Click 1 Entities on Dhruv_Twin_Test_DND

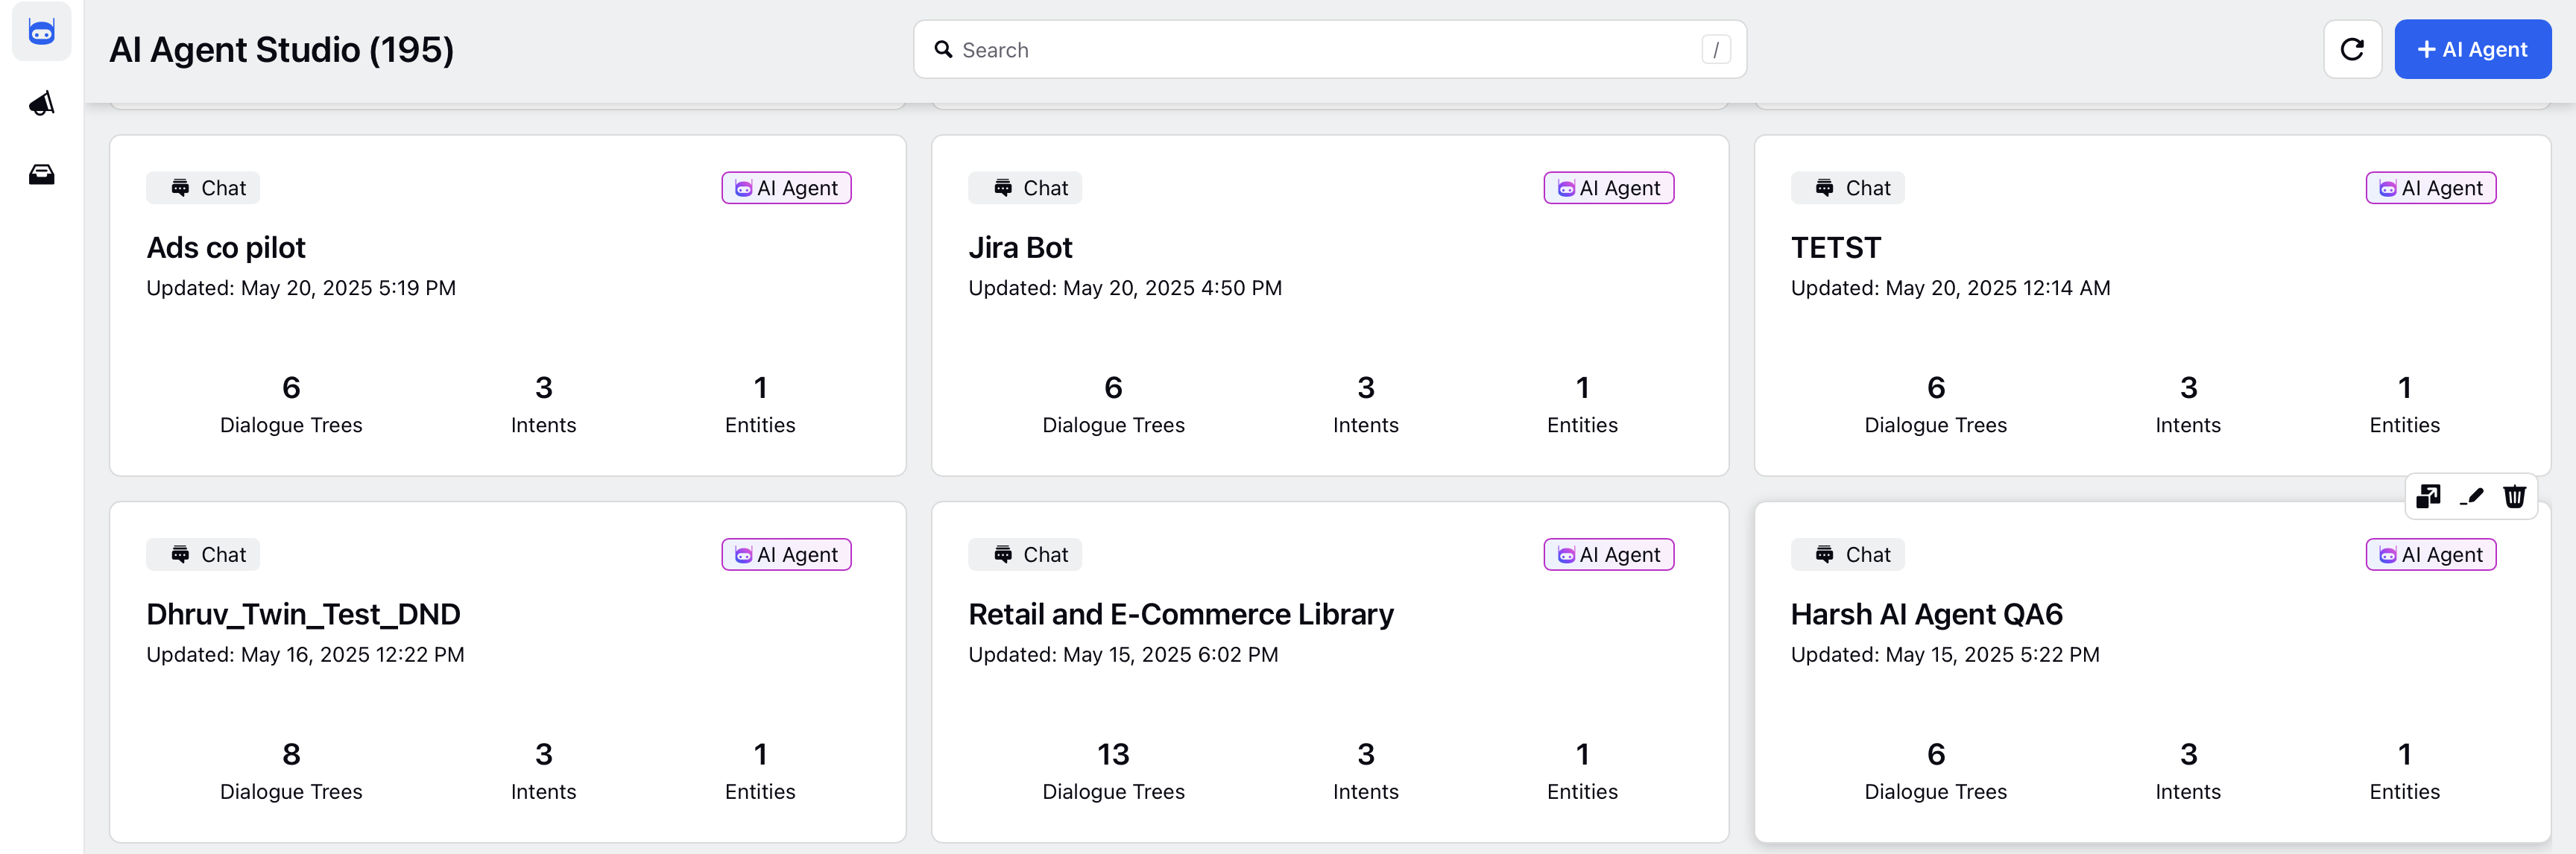[760, 771]
